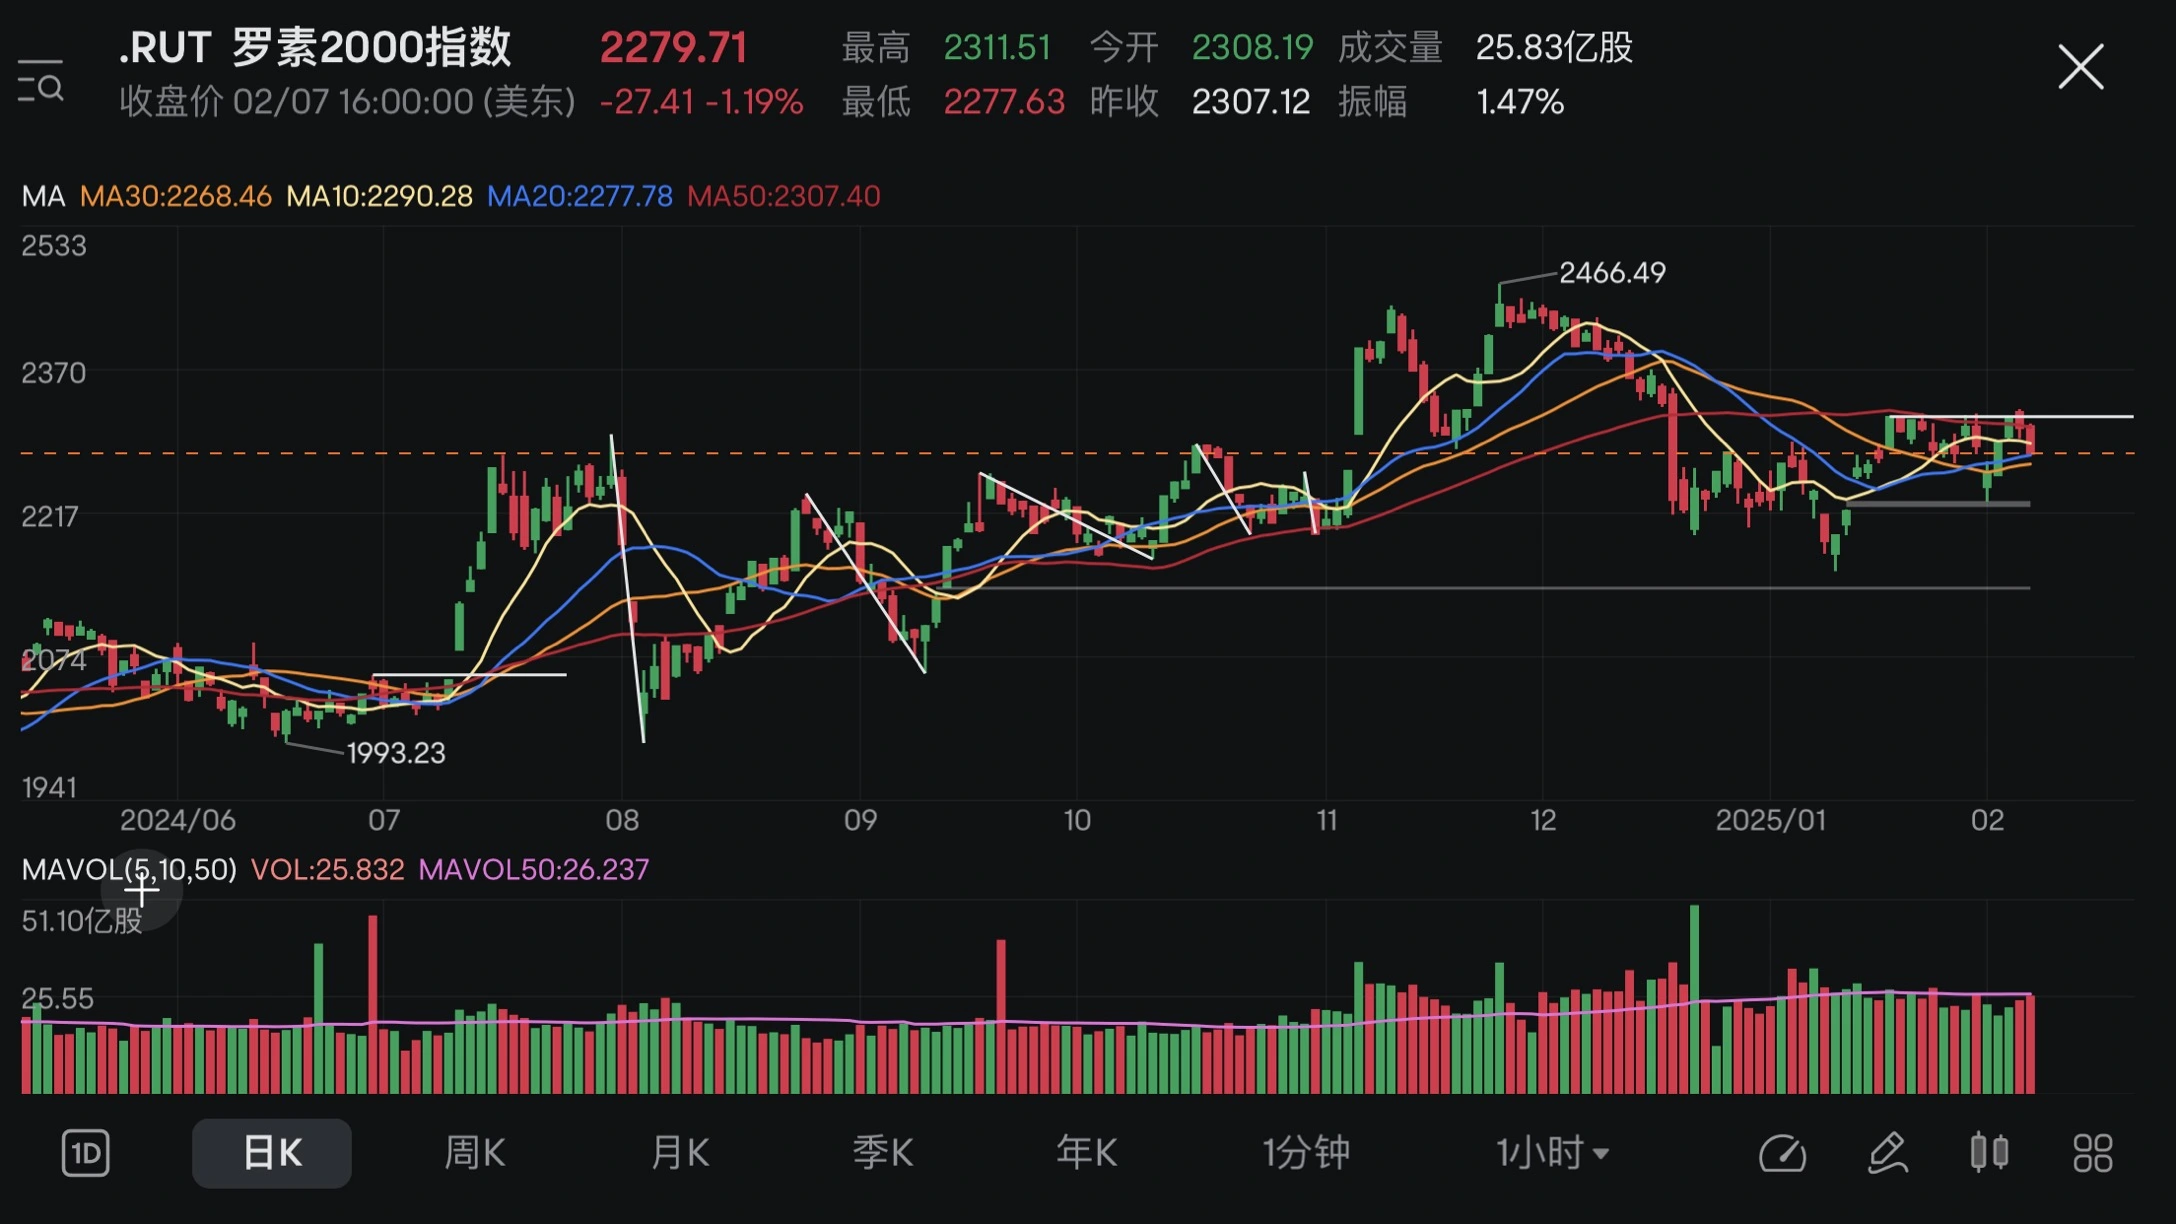2176x1224 pixels.
Task: Tap the 收盘价 02/07 16:00:00 timestamp
Action: (348, 102)
